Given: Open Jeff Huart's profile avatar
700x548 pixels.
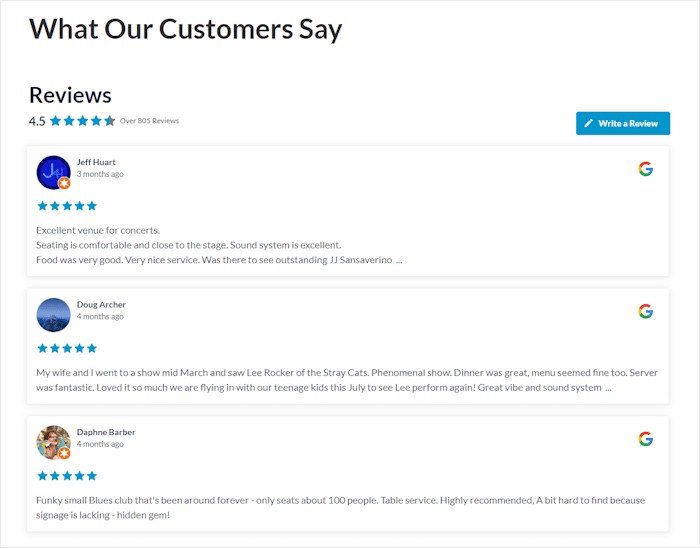Looking at the screenshot, I should pyautogui.click(x=53, y=172).
